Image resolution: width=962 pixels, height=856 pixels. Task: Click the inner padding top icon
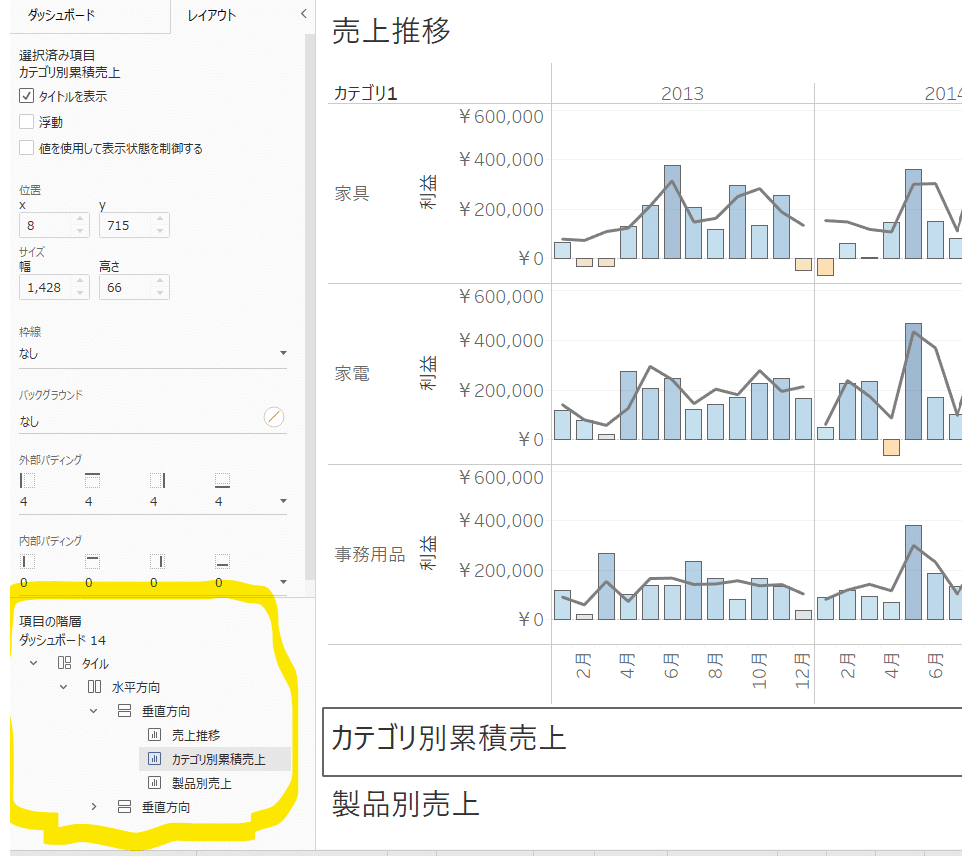pos(93,561)
